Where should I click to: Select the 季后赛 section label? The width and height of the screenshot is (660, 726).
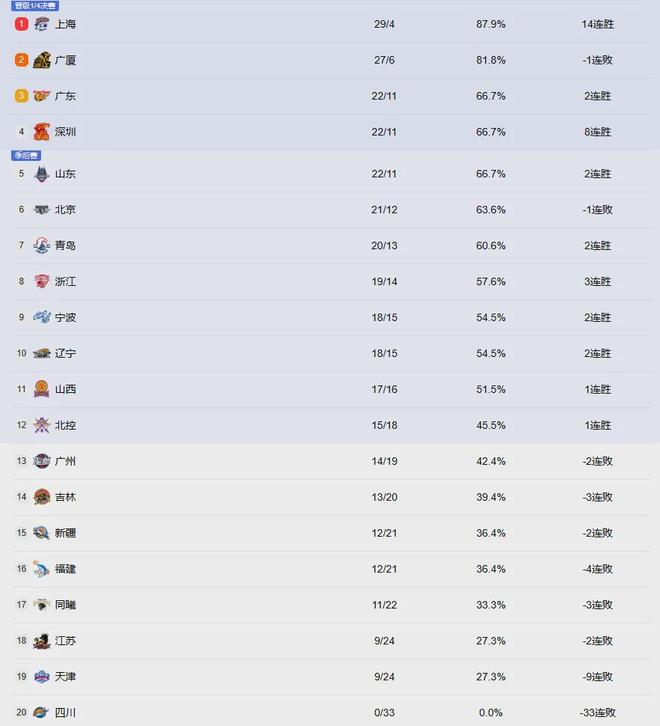(x=25, y=155)
